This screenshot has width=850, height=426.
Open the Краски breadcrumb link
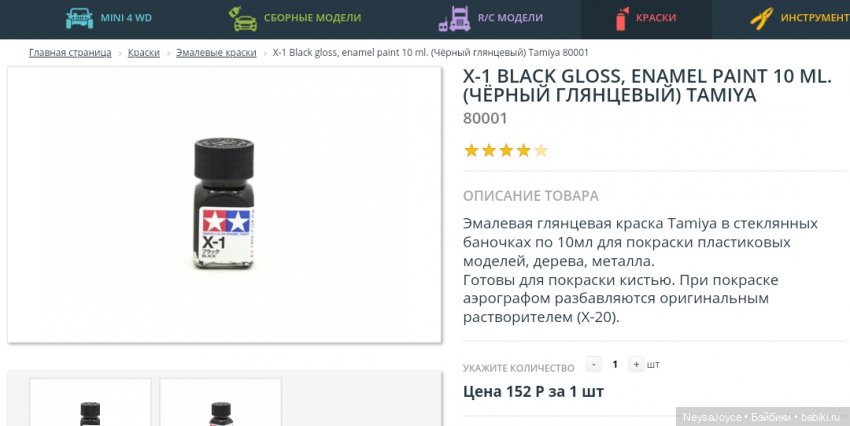[x=144, y=53]
